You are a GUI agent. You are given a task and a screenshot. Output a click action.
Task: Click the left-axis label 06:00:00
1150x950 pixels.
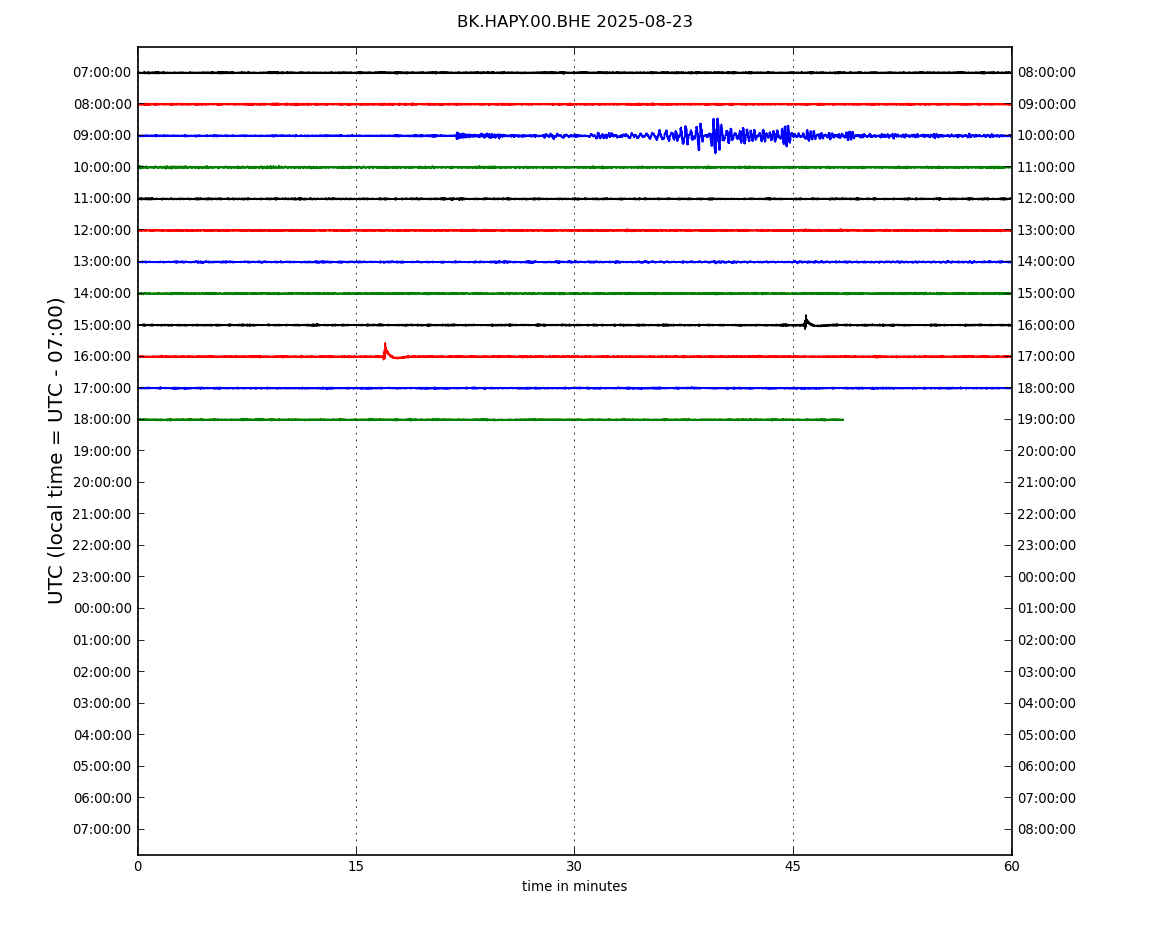[x=103, y=798]
